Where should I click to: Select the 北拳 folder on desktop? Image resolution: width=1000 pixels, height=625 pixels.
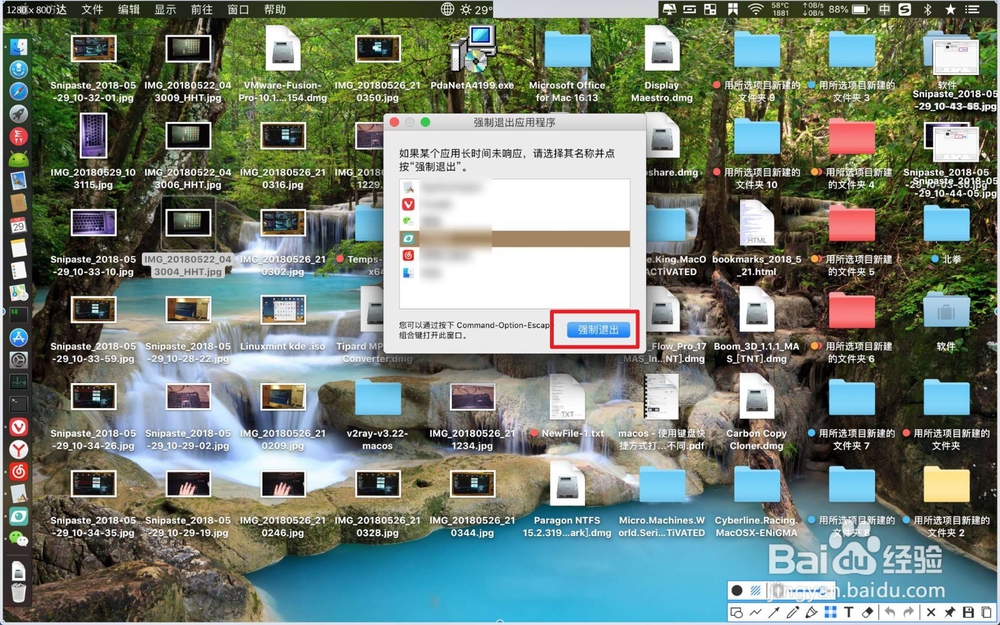pyautogui.click(x=946, y=234)
